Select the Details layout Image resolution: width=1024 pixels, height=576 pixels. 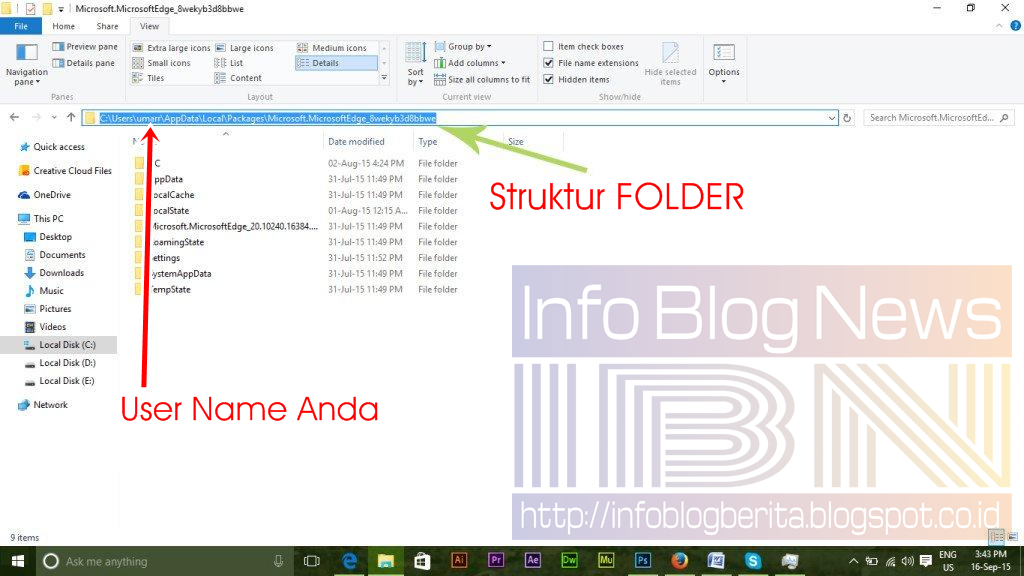[336, 63]
